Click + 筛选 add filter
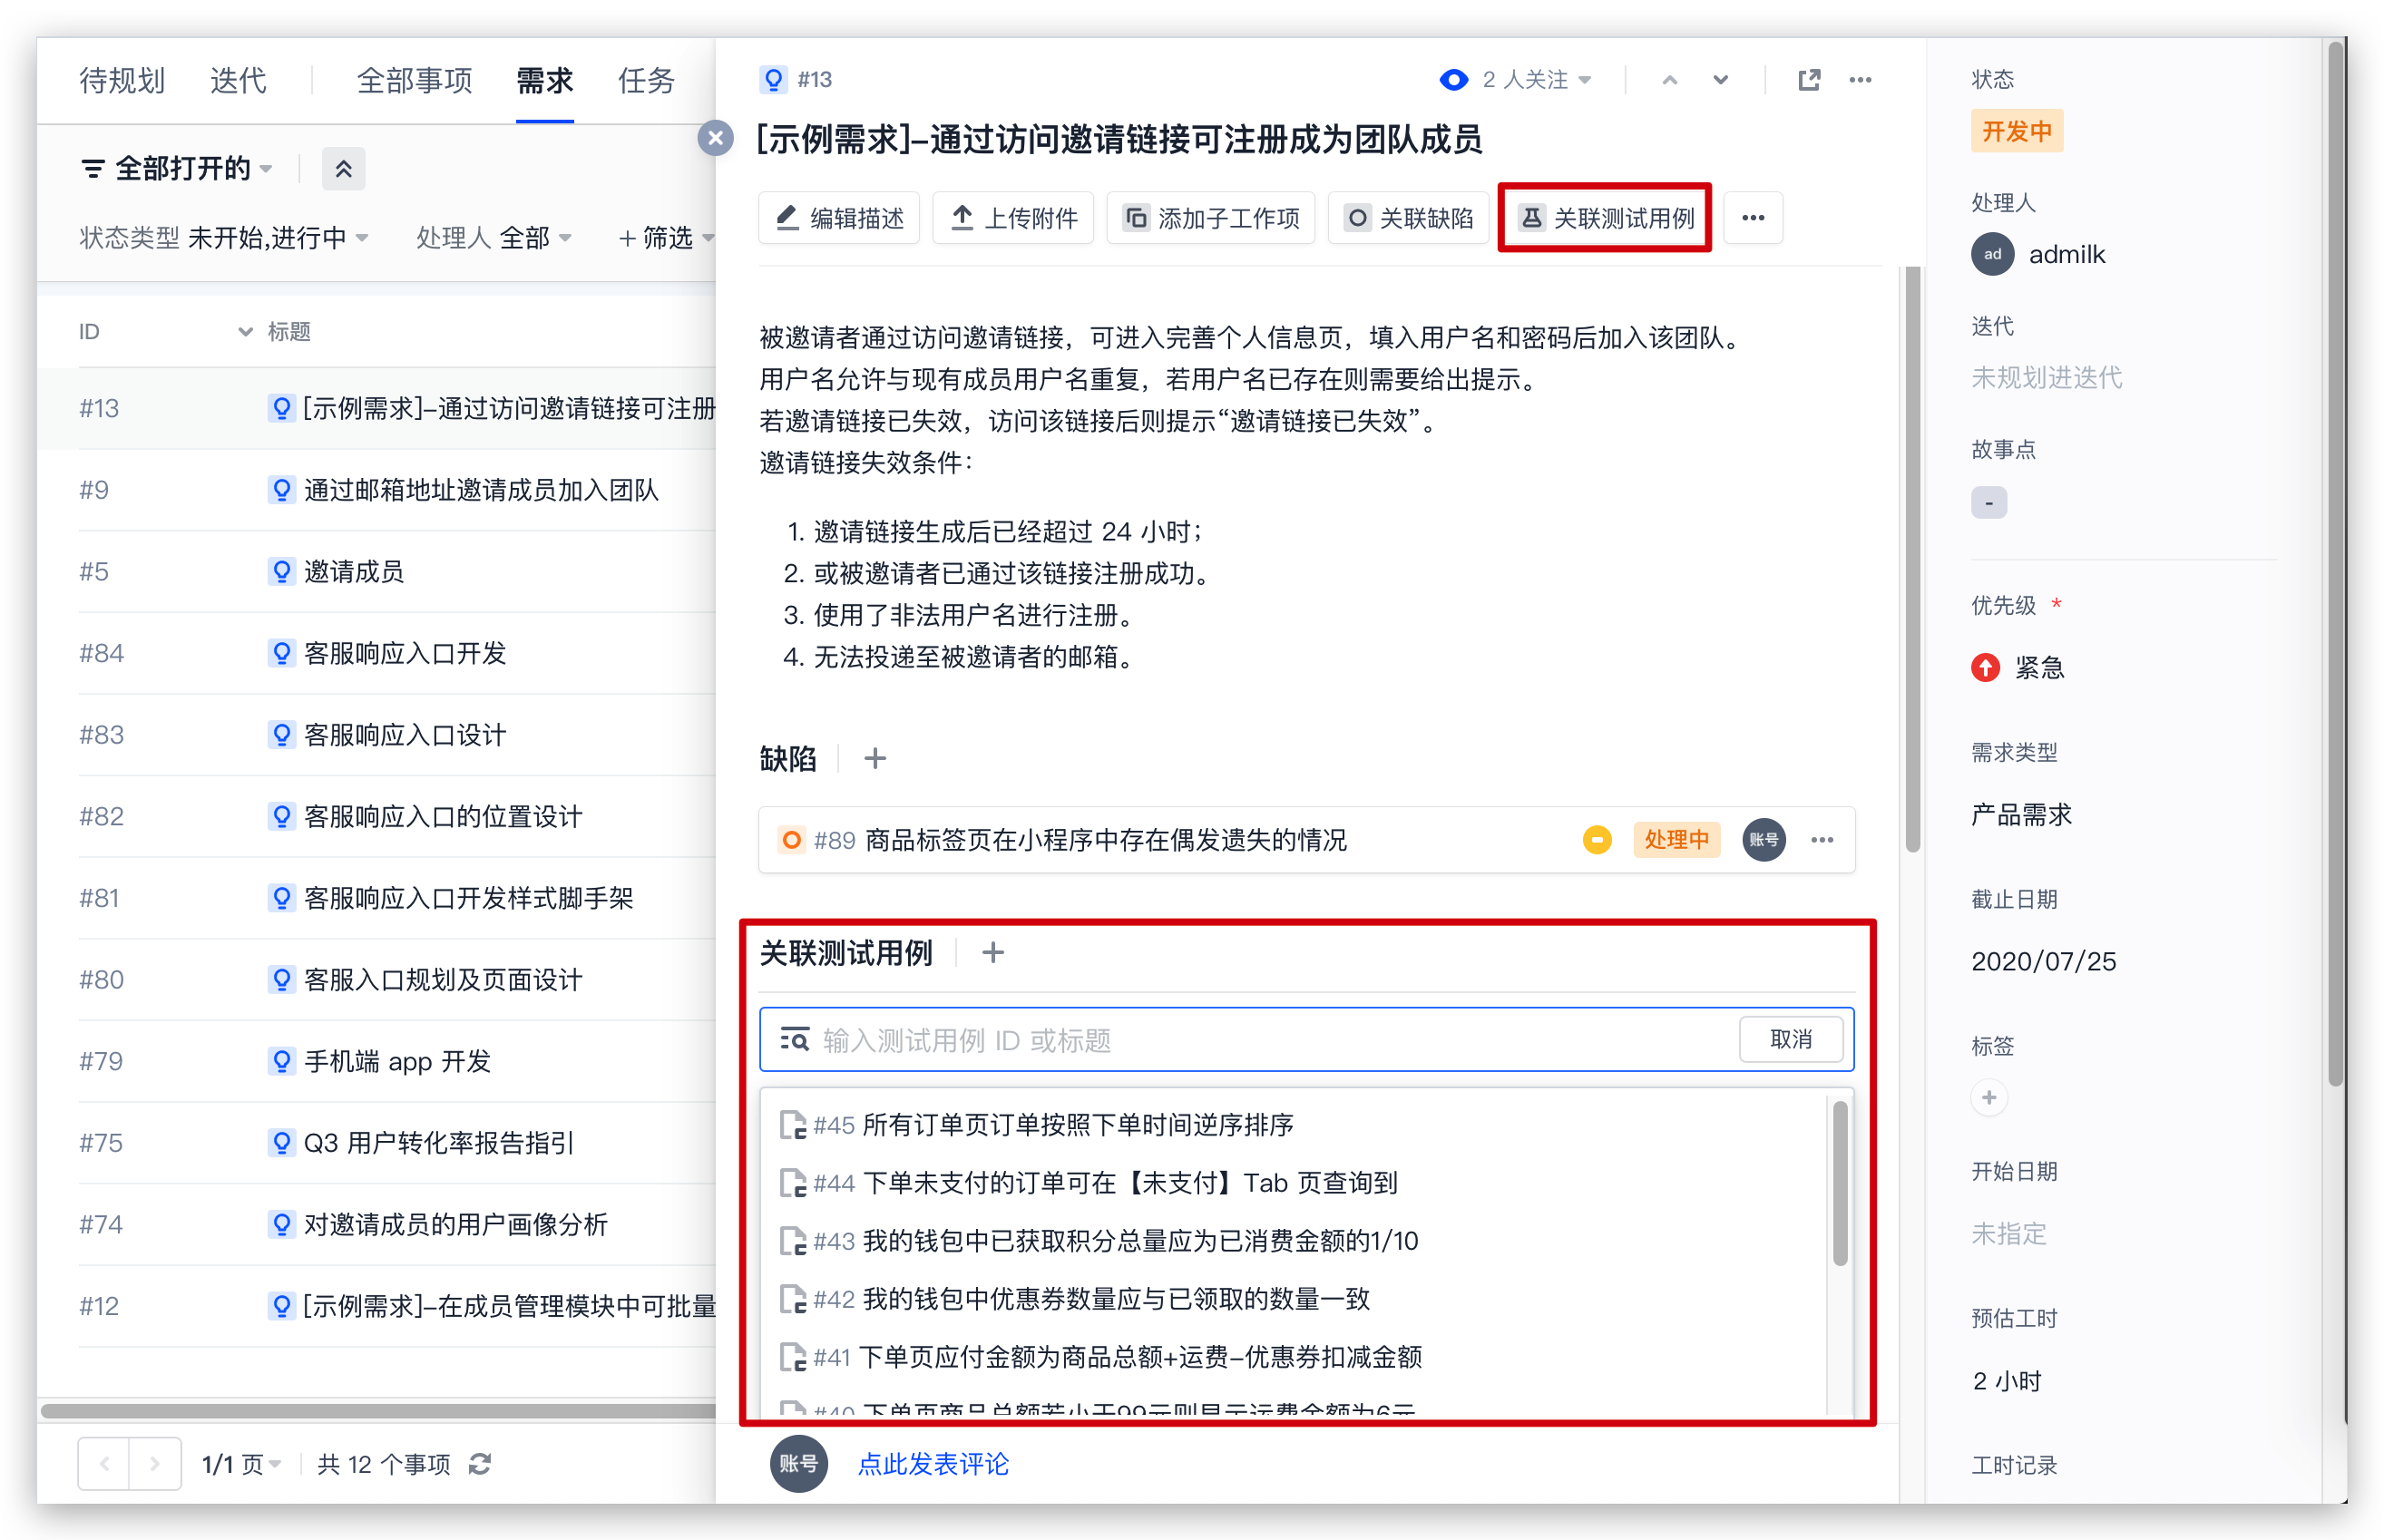 [x=666, y=238]
